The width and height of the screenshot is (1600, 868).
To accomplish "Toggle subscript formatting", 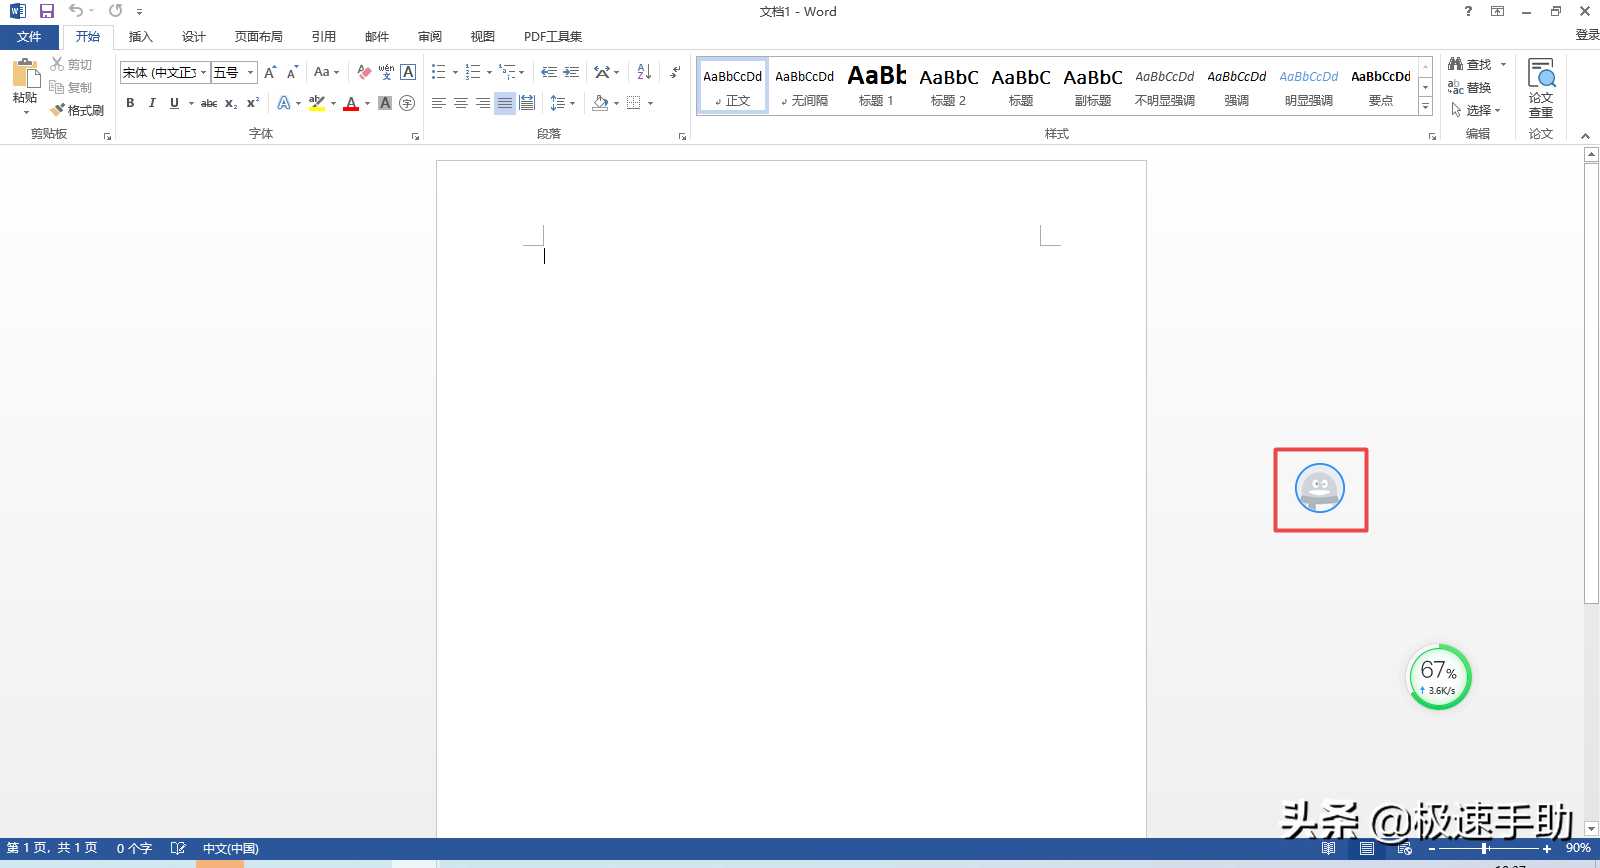I will coord(231,103).
